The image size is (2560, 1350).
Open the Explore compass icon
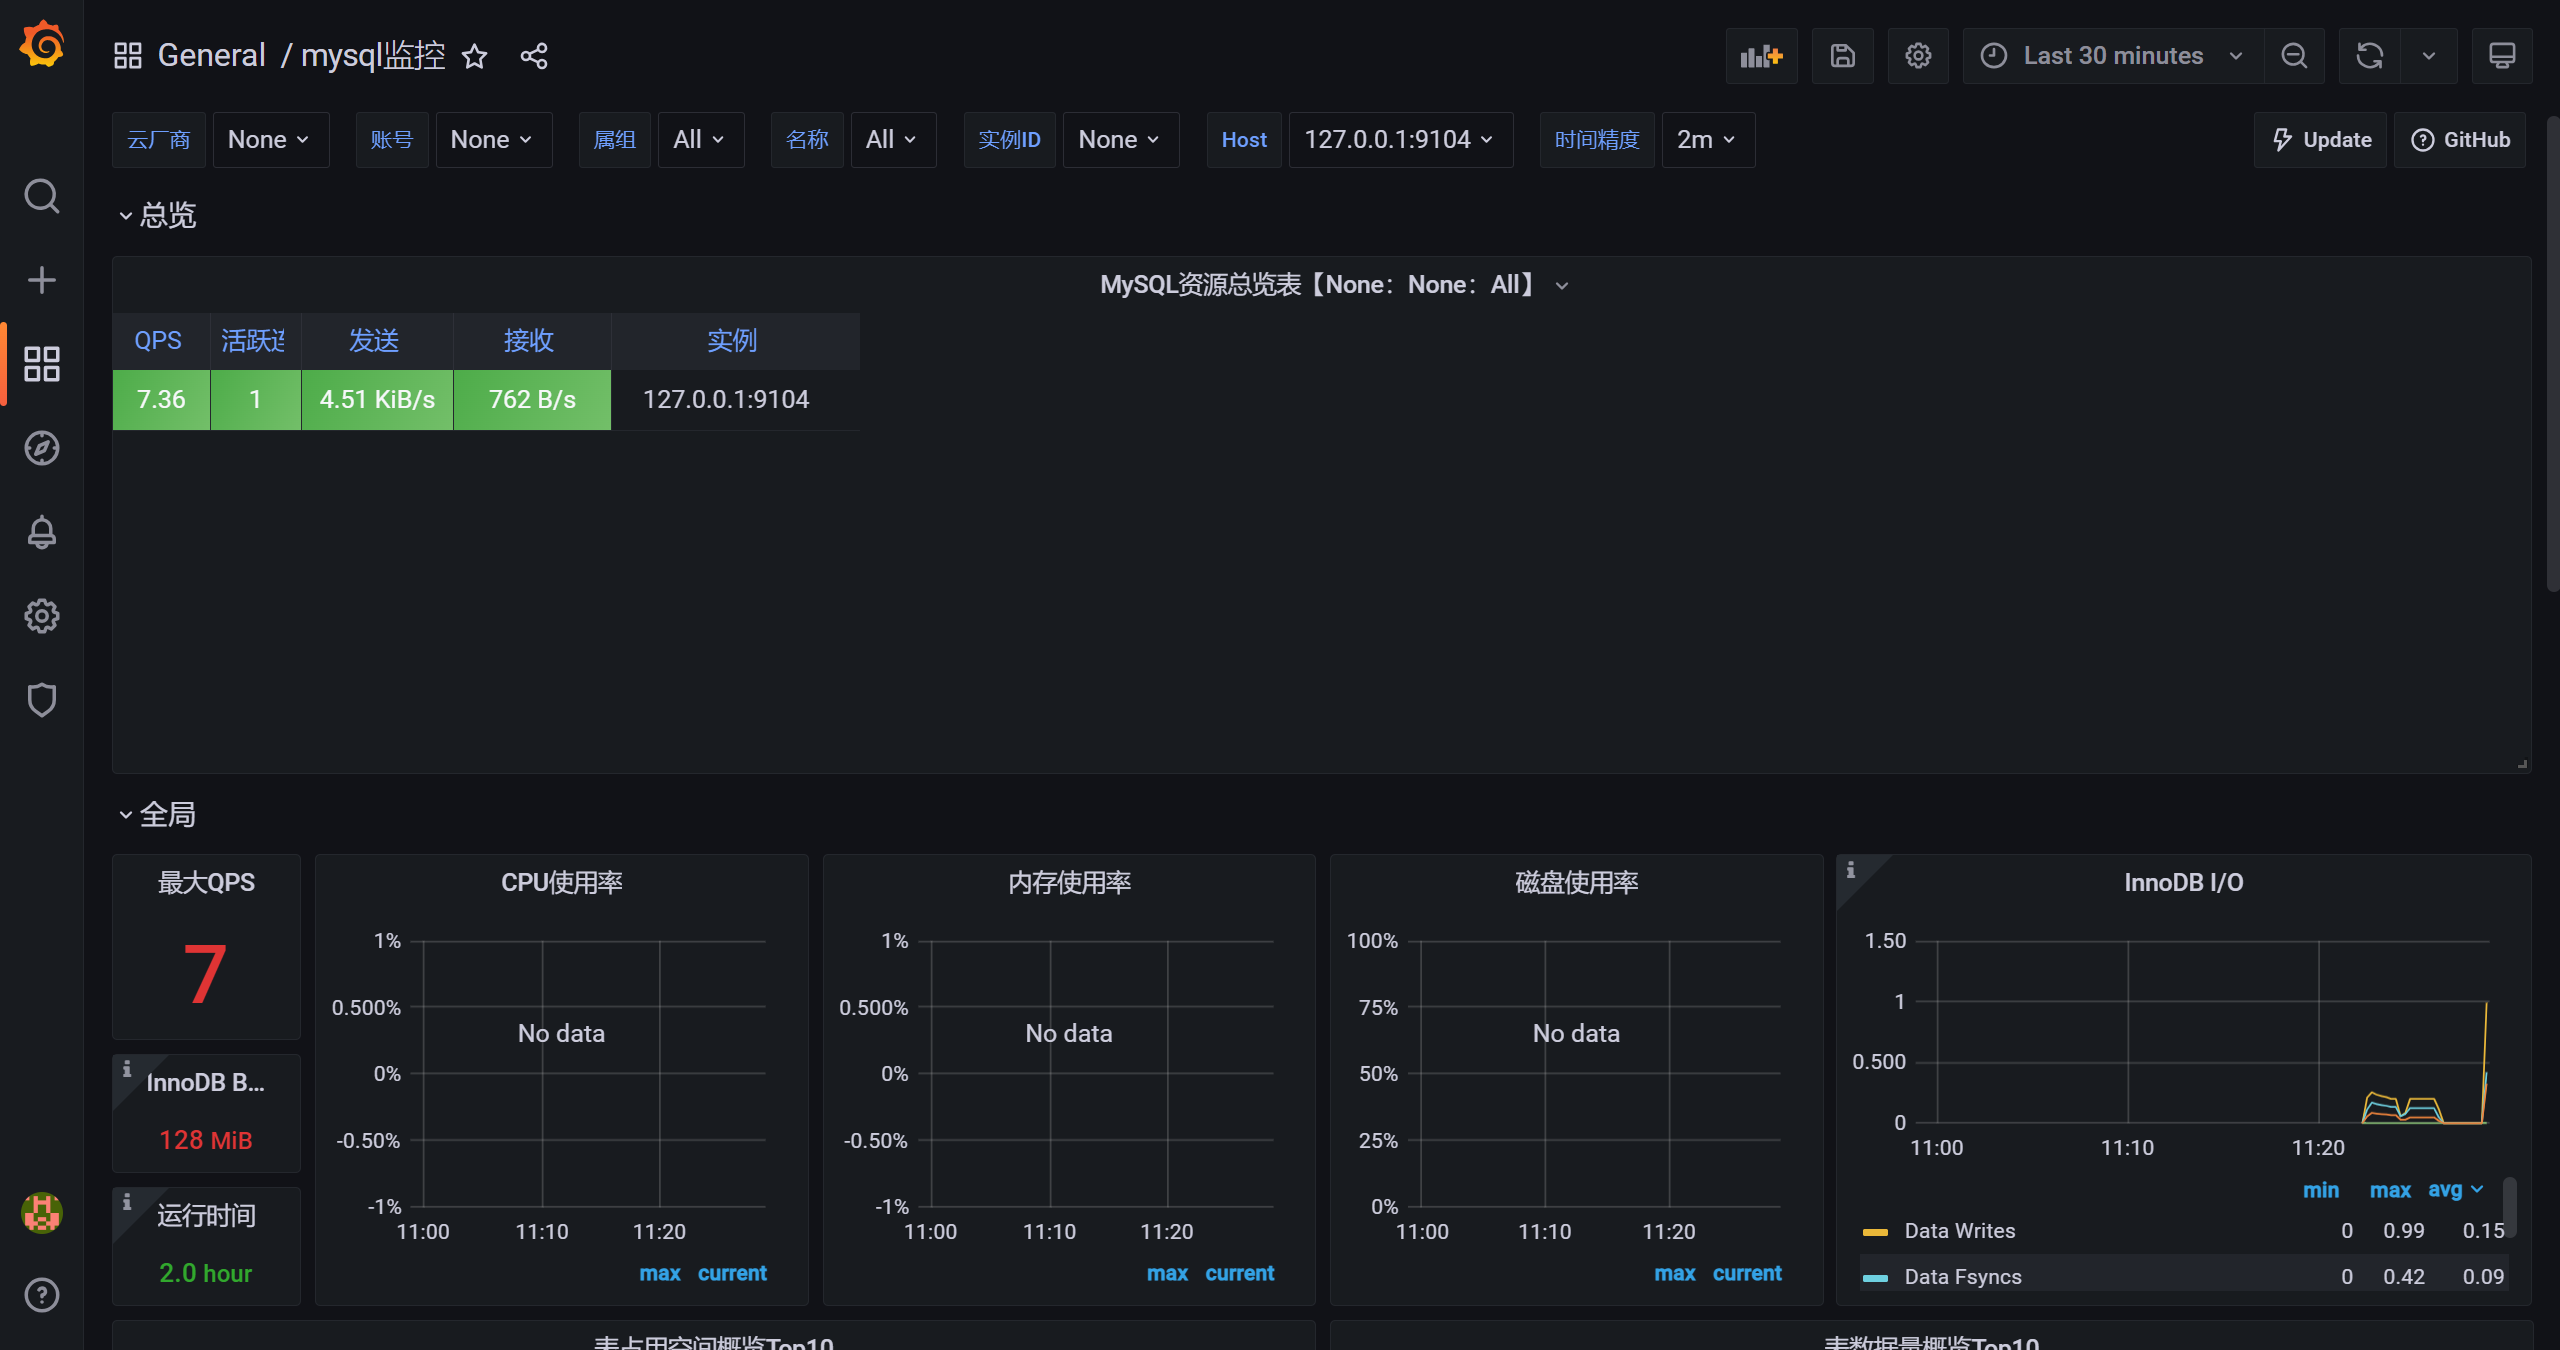42,448
